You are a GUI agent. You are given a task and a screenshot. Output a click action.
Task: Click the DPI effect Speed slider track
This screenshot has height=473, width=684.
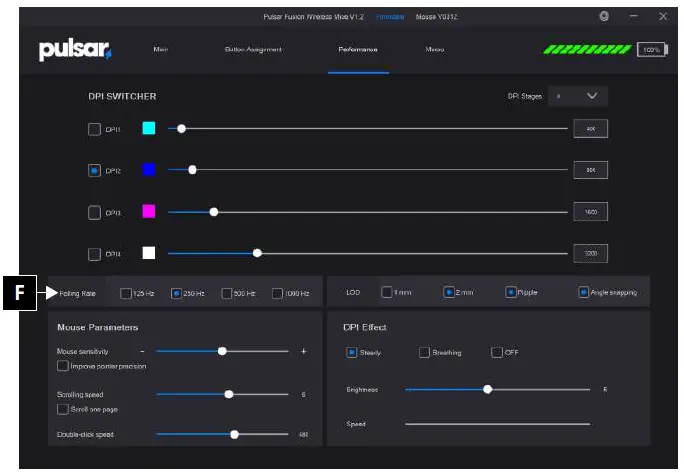tap(497, 424)
